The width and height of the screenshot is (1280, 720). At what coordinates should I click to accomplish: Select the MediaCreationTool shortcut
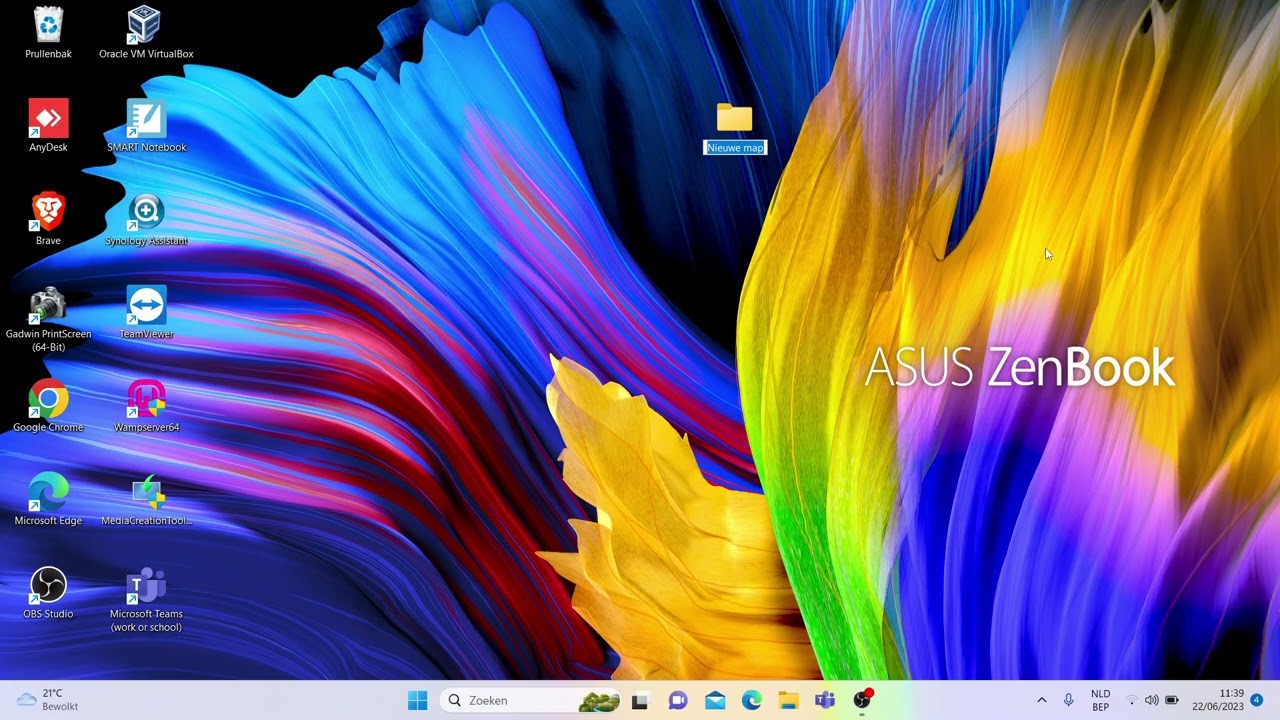pos(146,499)
